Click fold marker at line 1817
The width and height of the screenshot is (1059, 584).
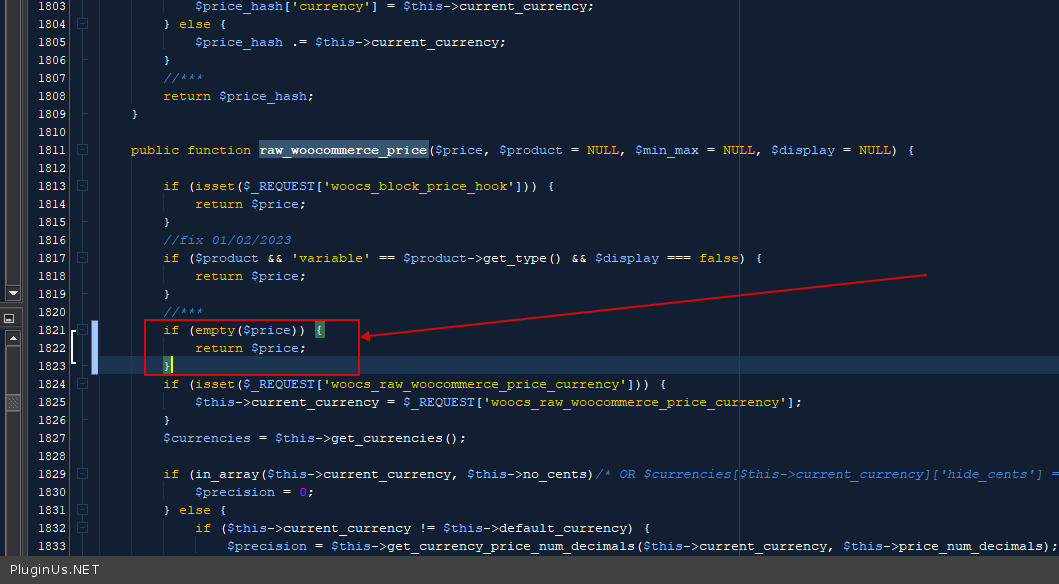coord(83,258)
